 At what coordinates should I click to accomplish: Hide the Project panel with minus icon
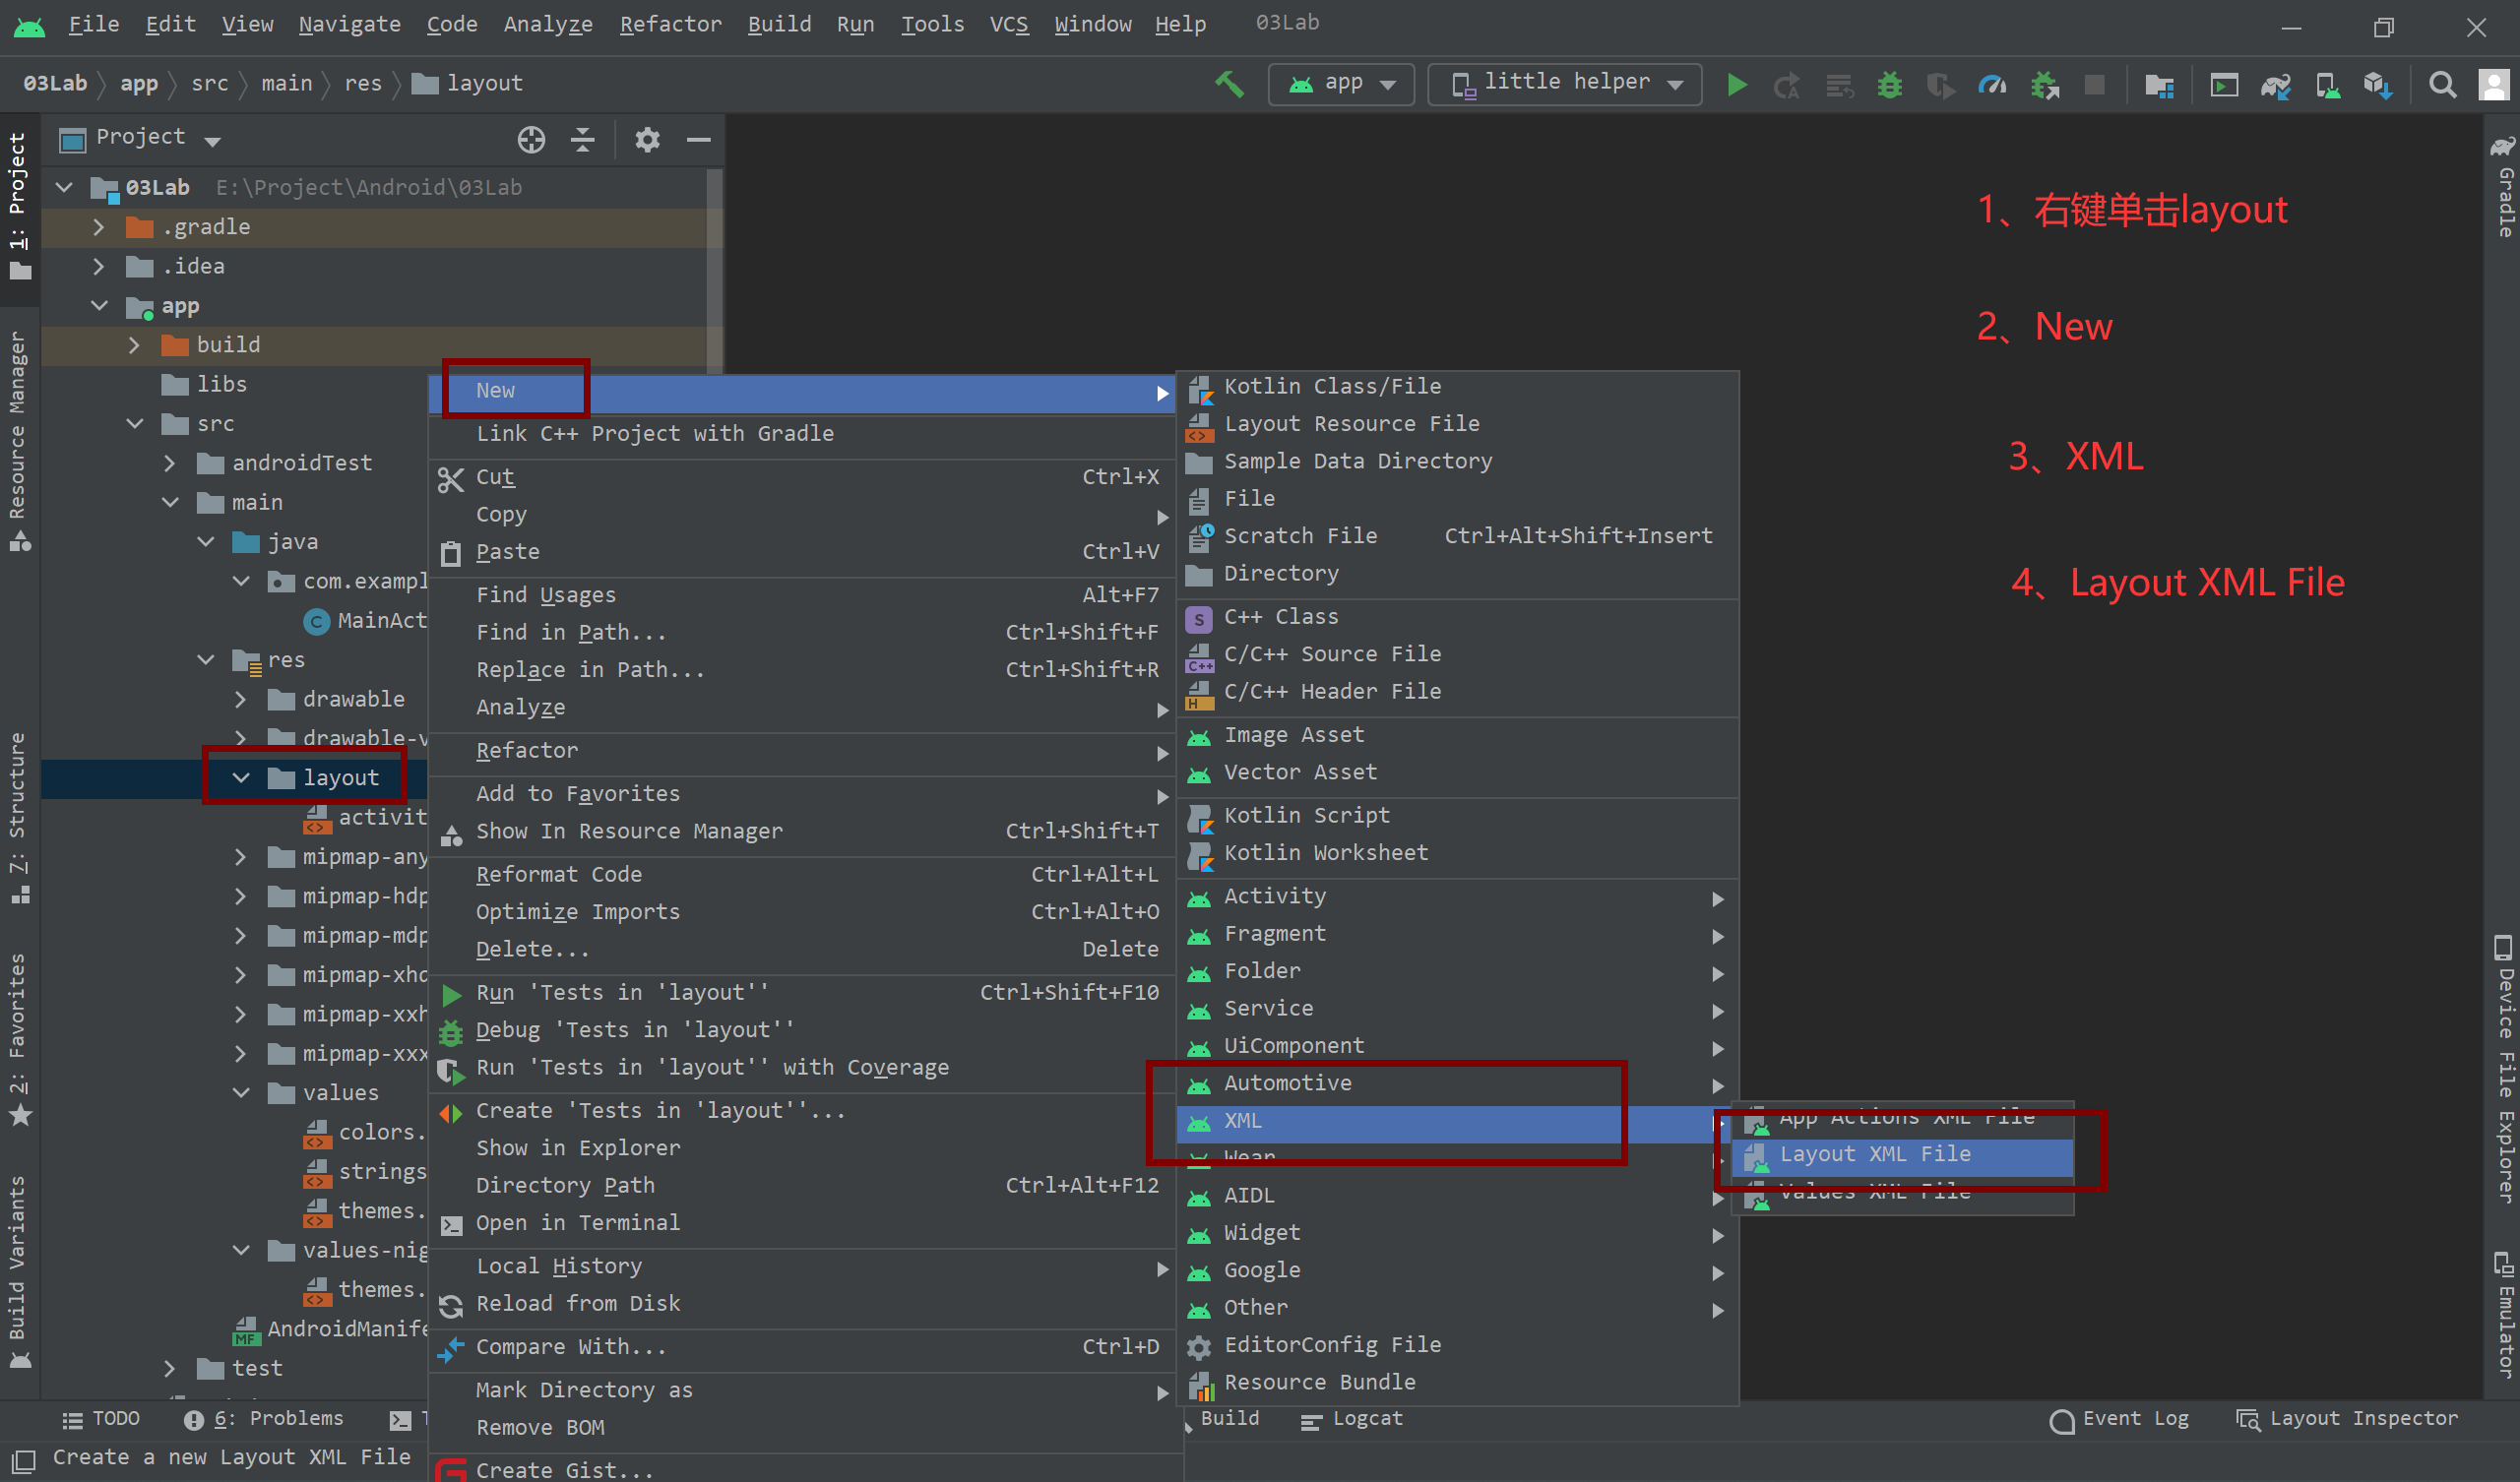click(x=699, y=139)
